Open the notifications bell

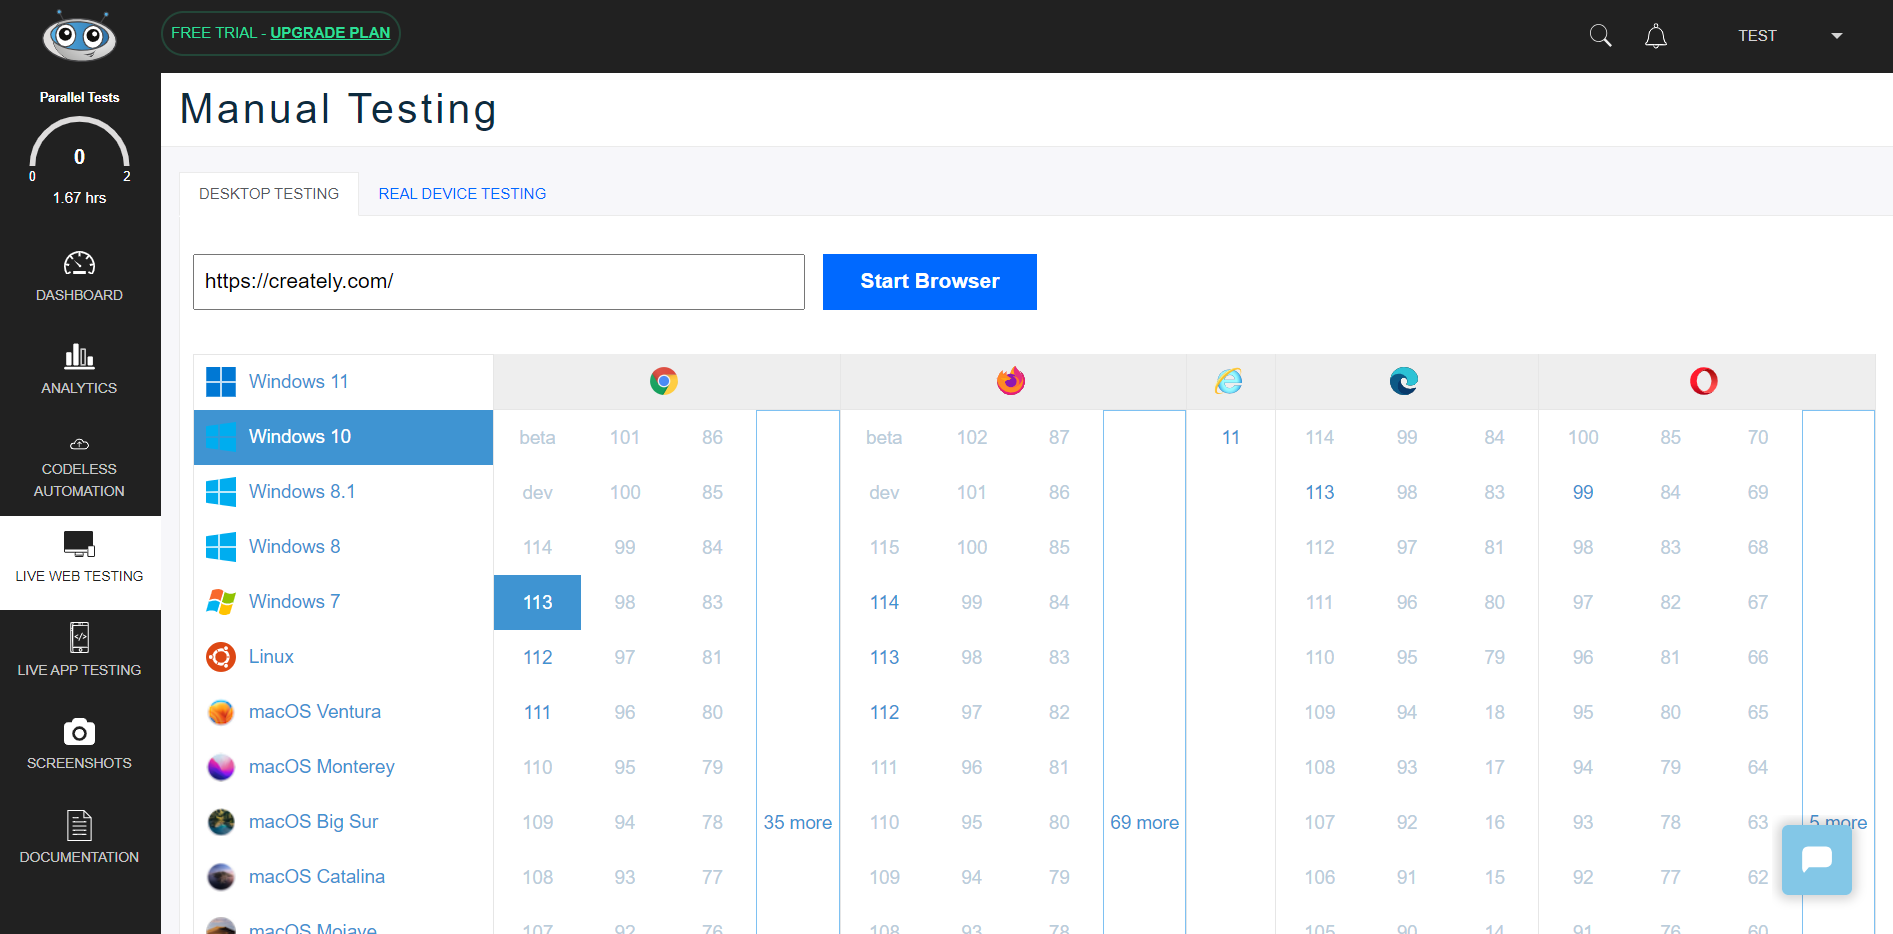click(1656, 36)
